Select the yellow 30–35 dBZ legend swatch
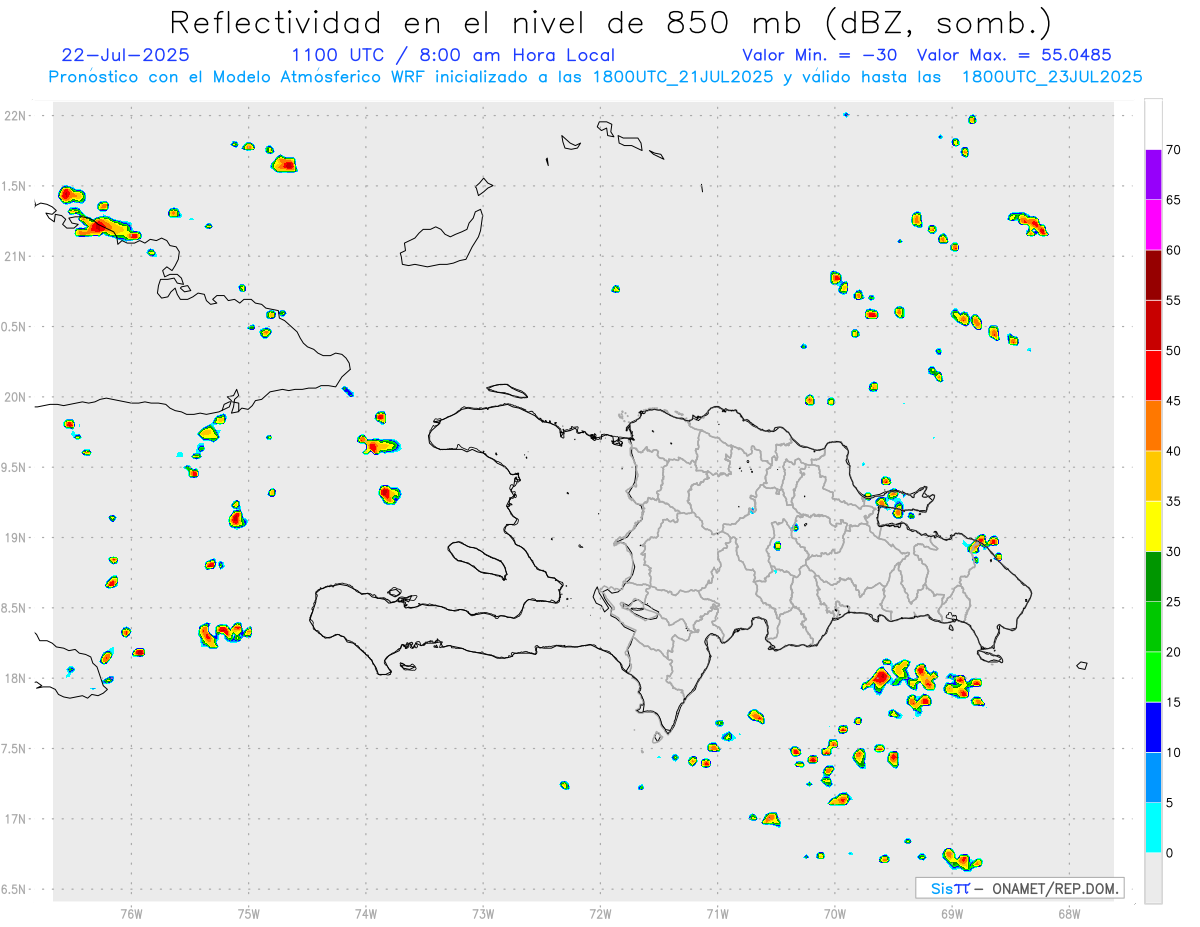 click(1153, 526)
